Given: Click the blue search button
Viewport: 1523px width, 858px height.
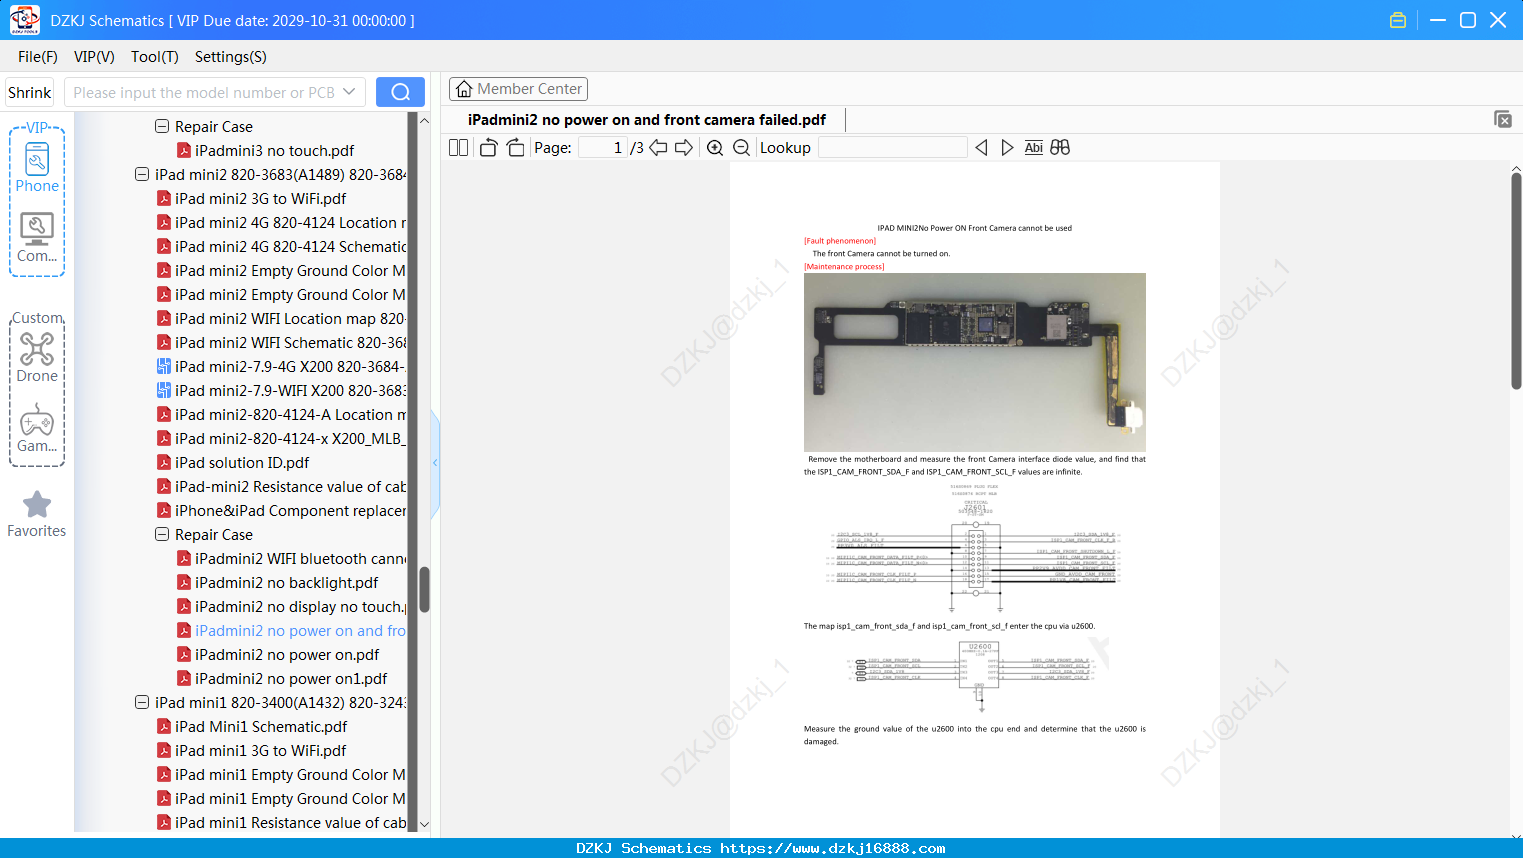Looking at the screenshot, I should coord(400,92).
